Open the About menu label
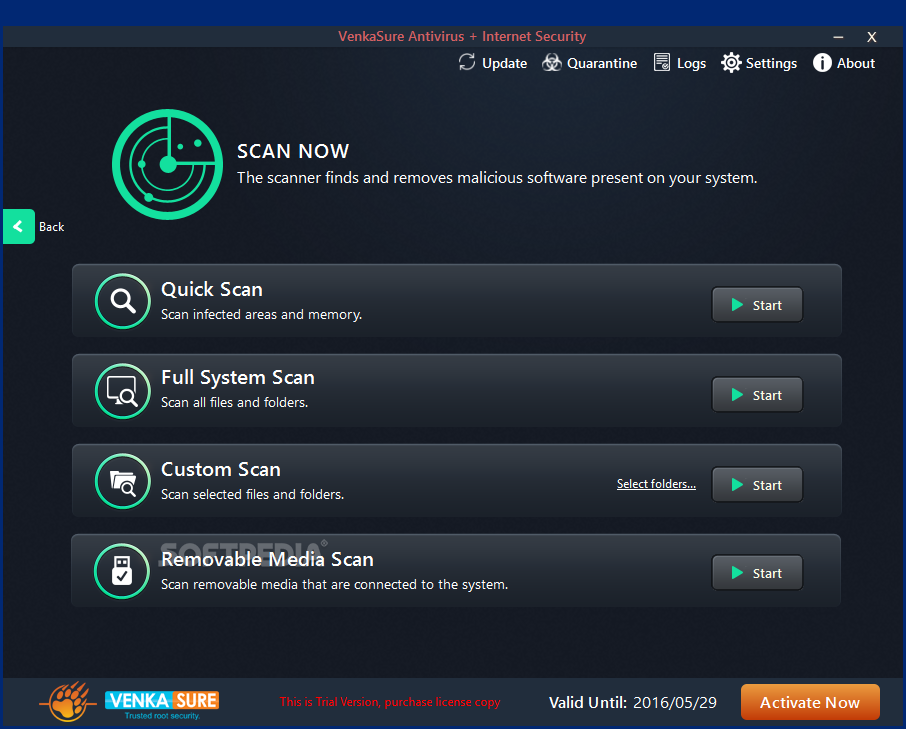The width and height of the screenshot is (906, 729). (856, 64)
